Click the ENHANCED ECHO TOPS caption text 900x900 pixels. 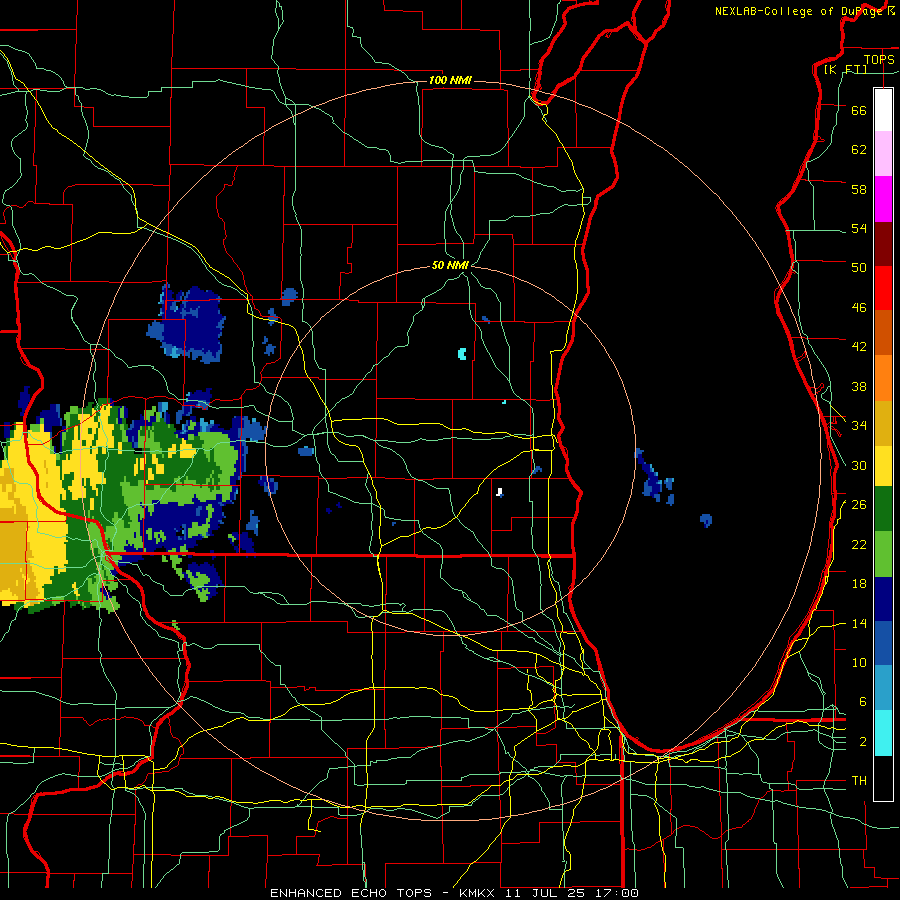[x=351, y=893]
